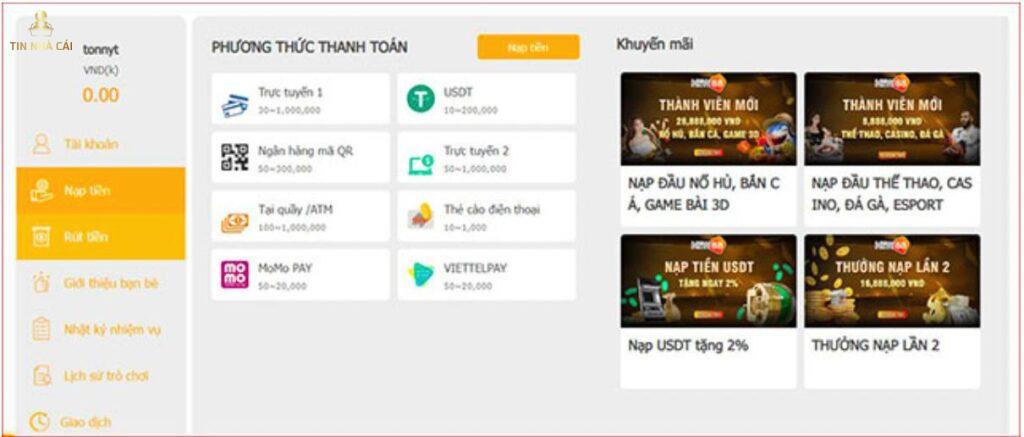Open Thưởng nạp lần 2 promotion banner

892,281
